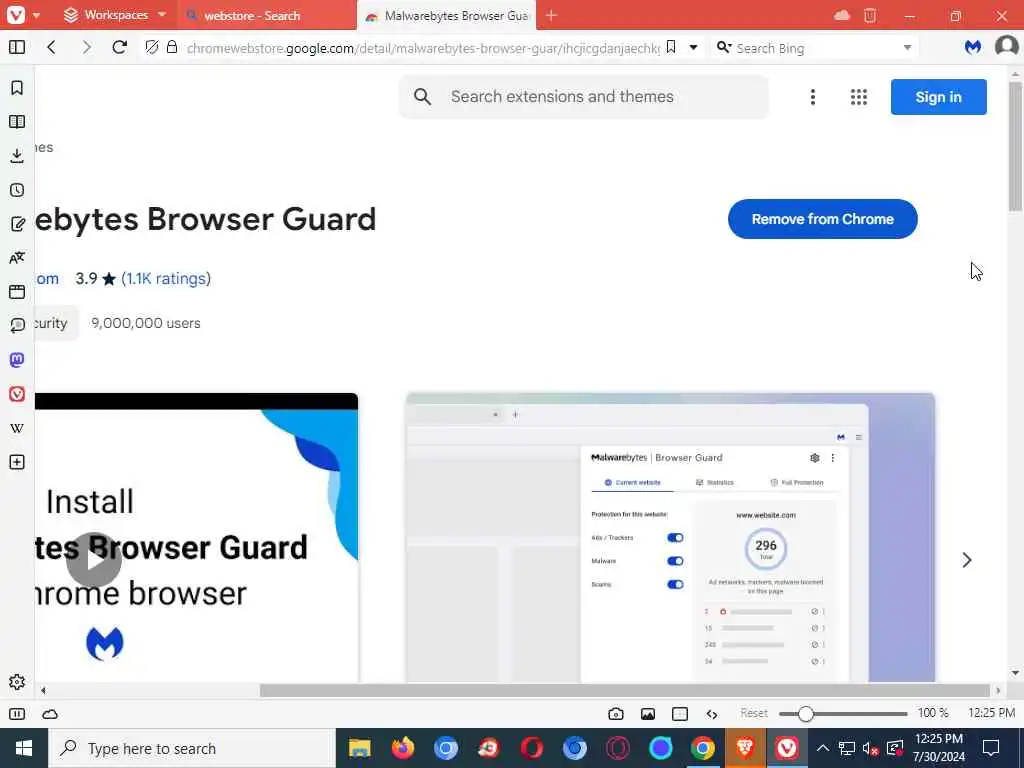Screen dimensions: 1024x768
Task: Show hidden system tray icons
Action: pyautogui.click(x=823, y=748)
